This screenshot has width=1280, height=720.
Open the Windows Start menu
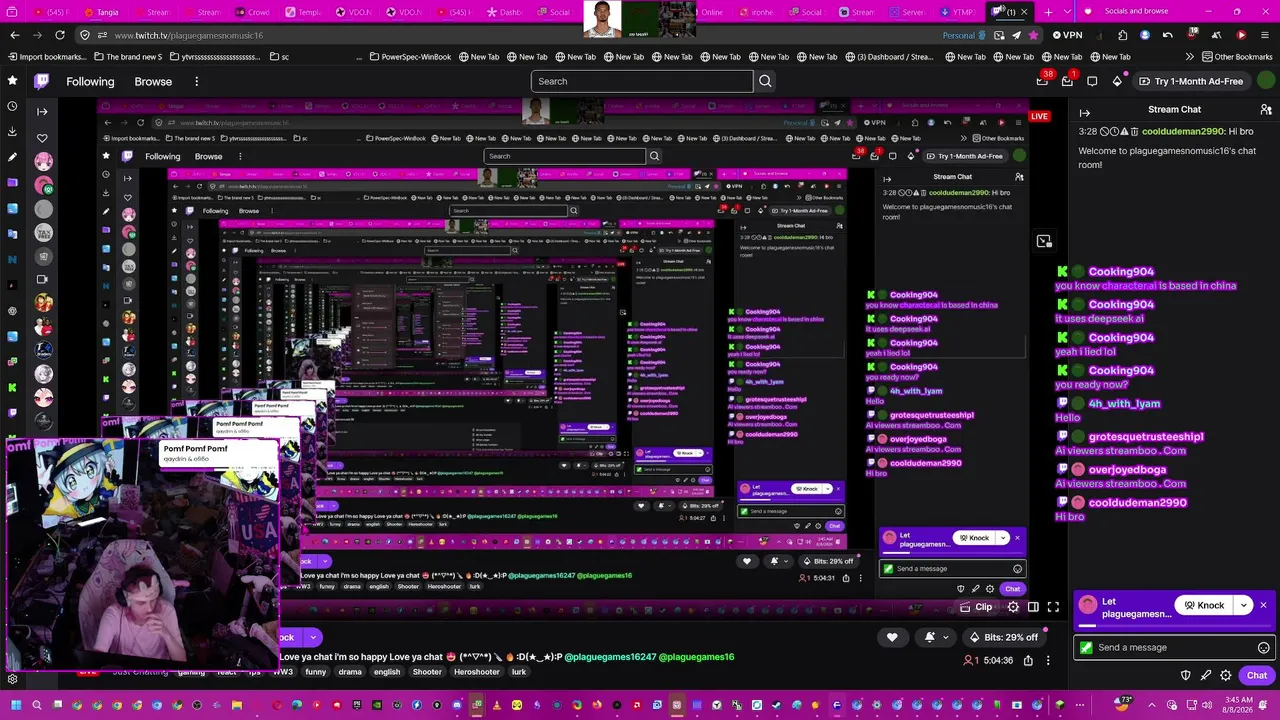pos(16,705)
